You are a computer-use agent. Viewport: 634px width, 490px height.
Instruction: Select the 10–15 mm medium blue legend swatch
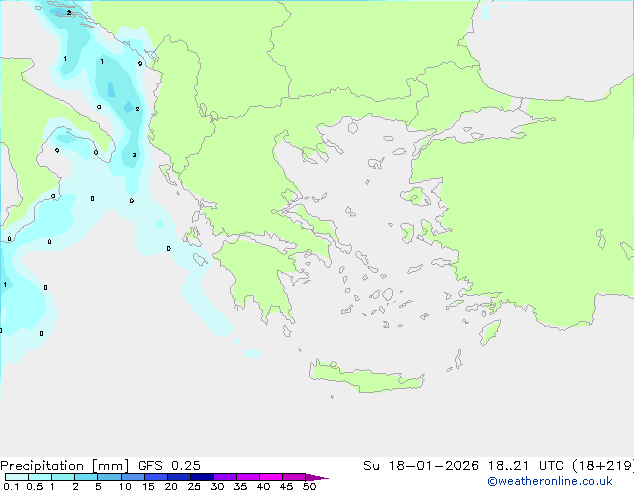click(133, 477)
